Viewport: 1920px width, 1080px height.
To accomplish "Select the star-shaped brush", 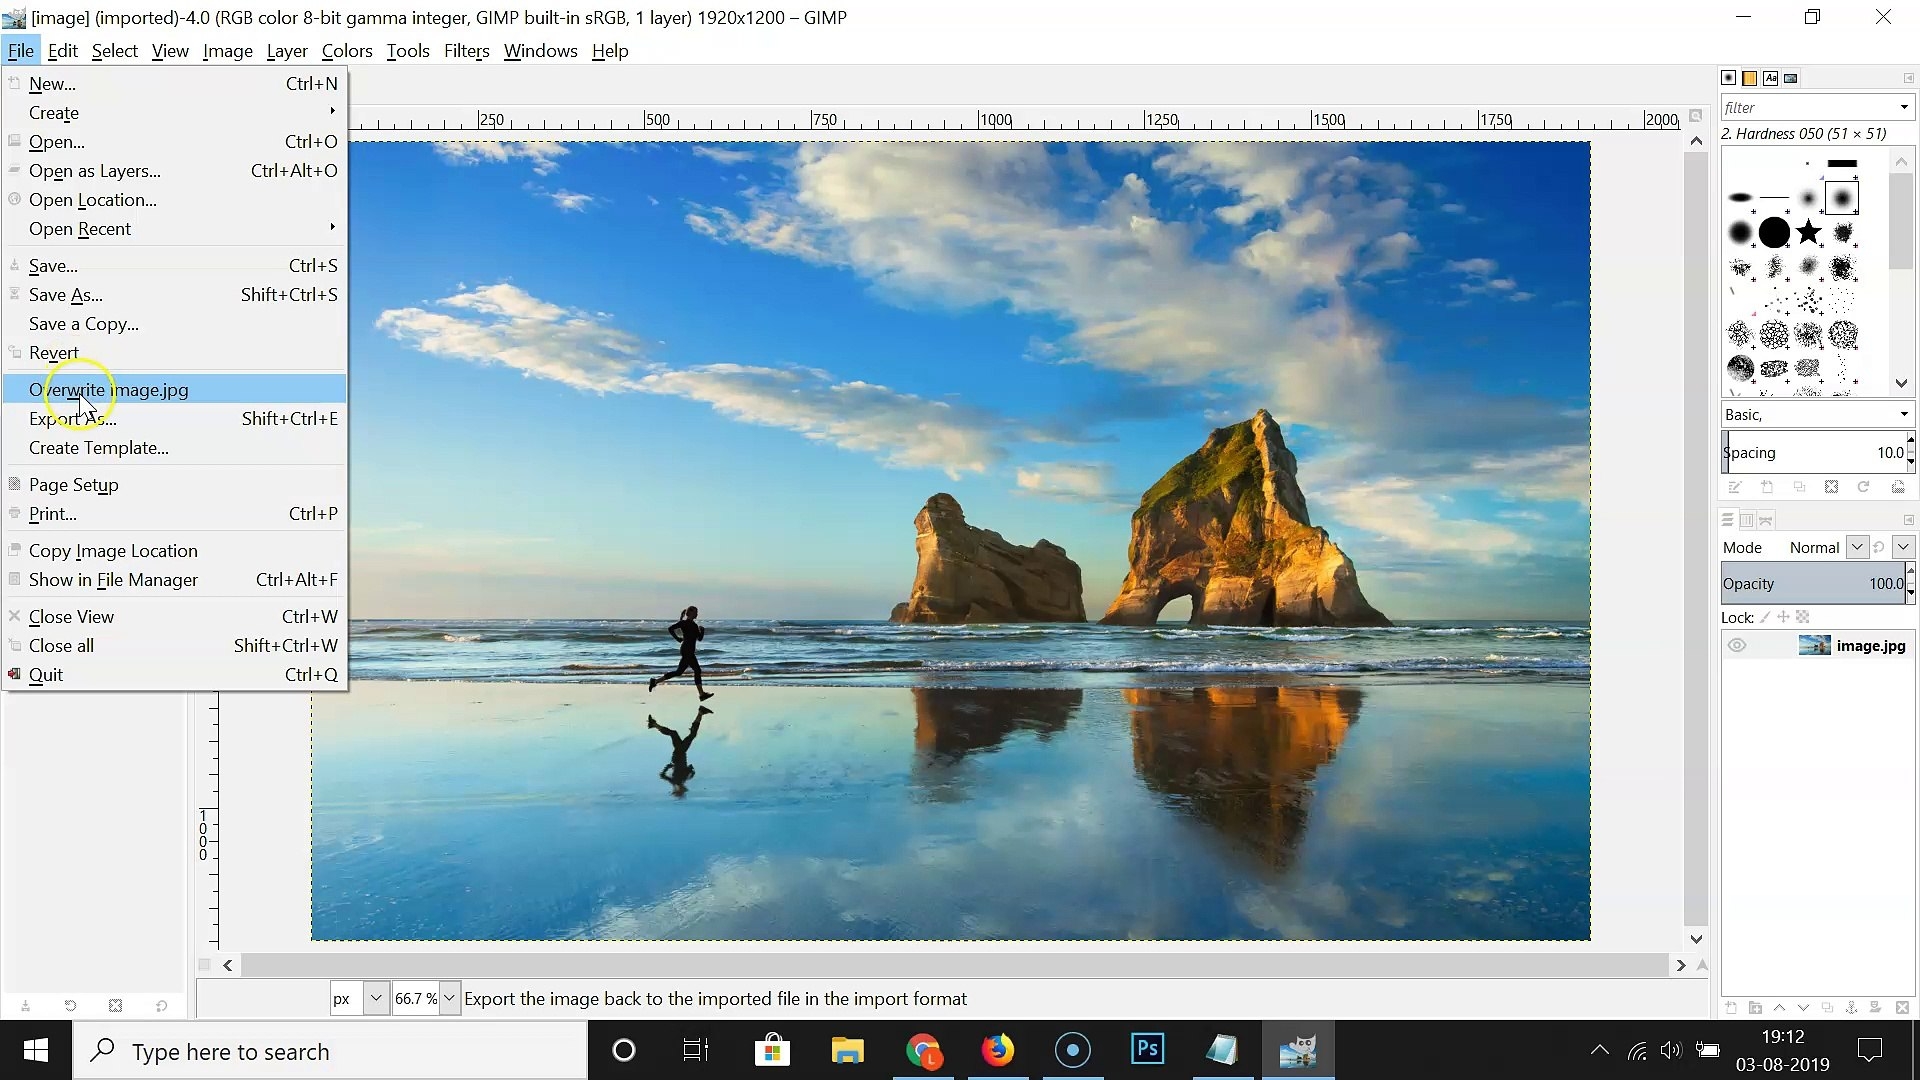I will (x=1808, y=233).
